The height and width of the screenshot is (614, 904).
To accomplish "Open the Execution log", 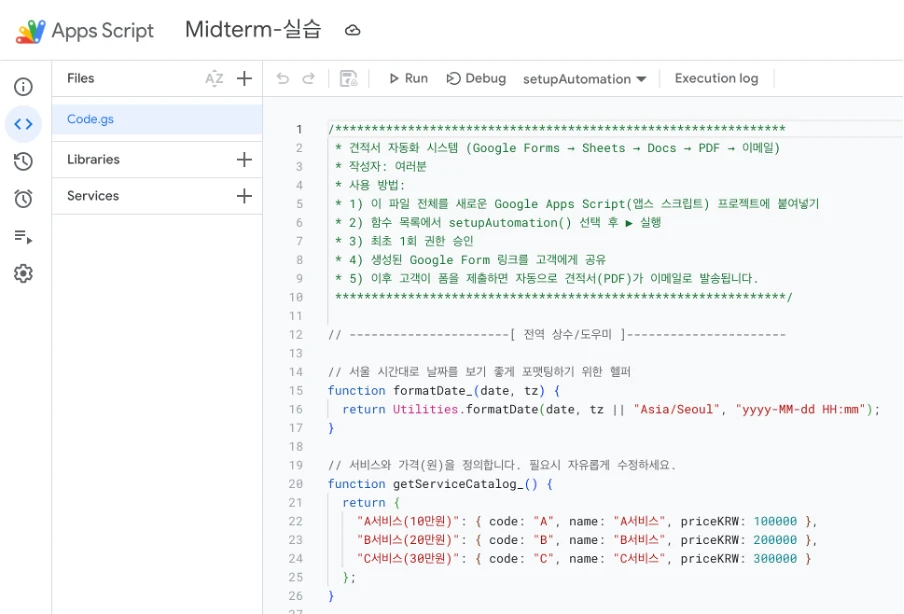I will click(x=716, y=79).
